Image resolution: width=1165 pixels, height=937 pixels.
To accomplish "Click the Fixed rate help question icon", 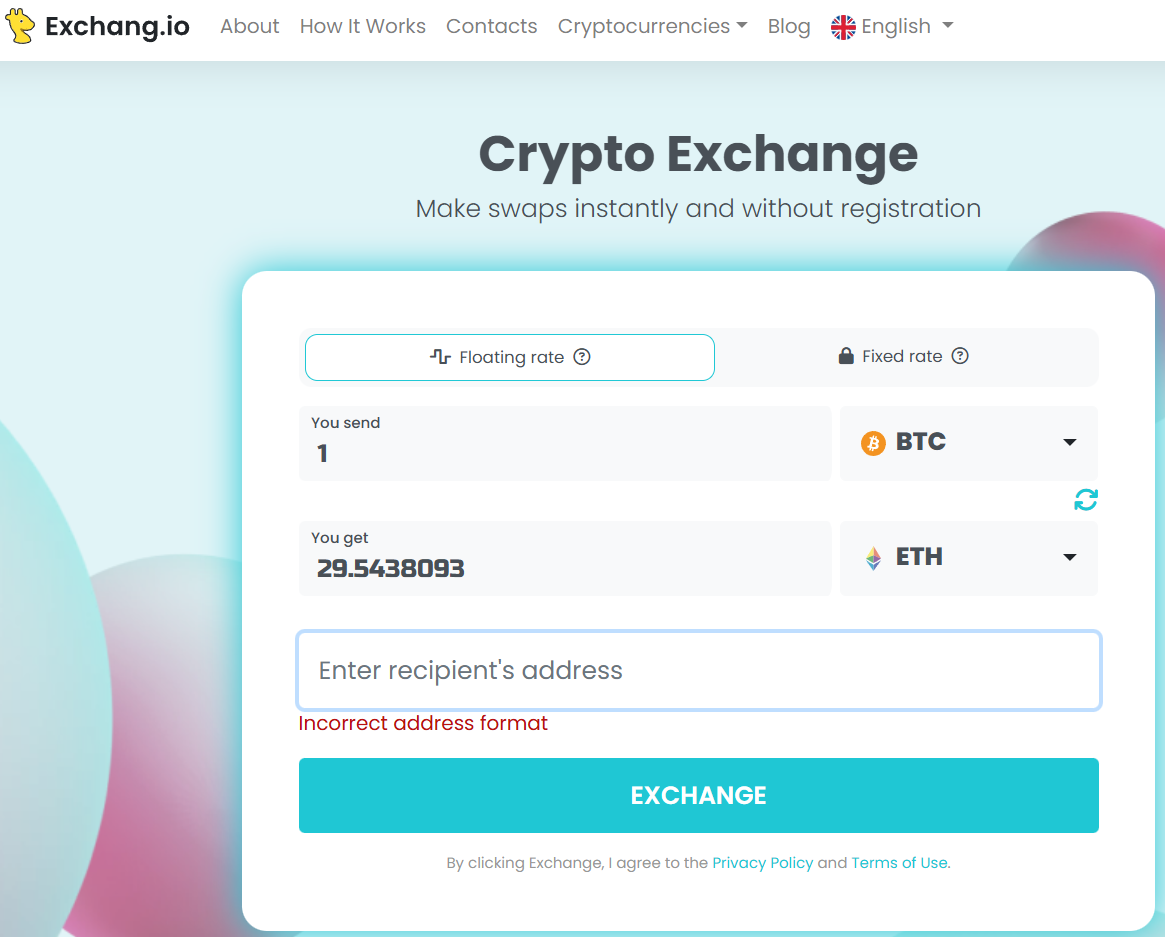I will coord(960,356).
